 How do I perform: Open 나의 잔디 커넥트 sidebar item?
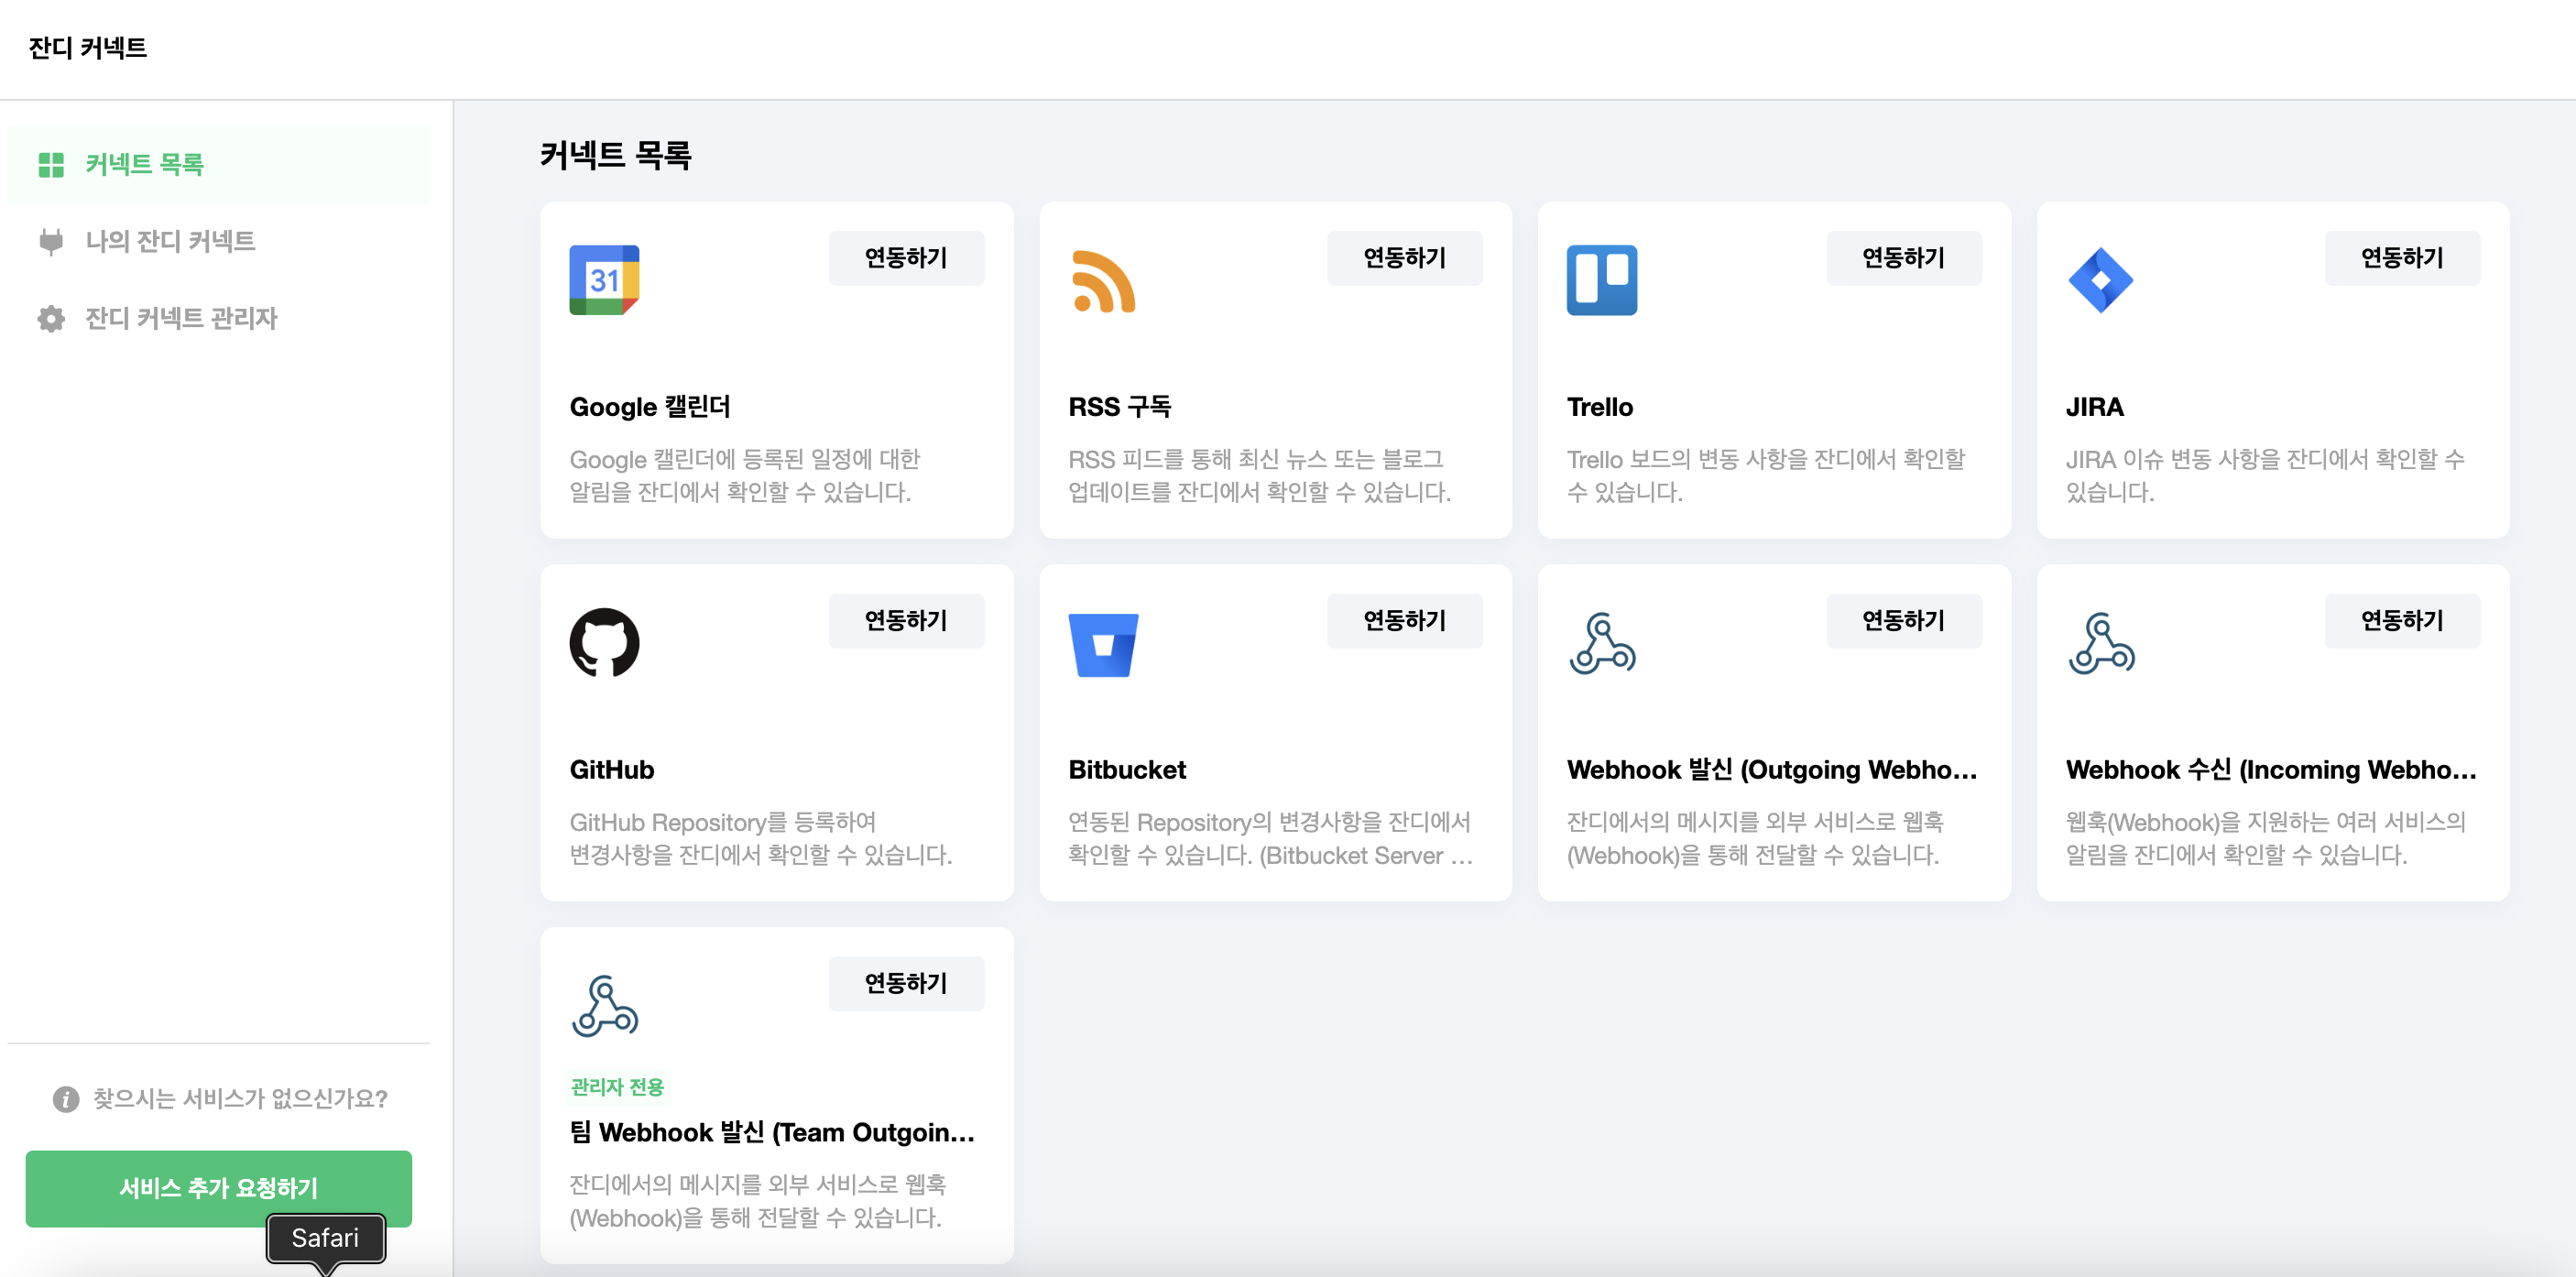[x=170, y=241]
